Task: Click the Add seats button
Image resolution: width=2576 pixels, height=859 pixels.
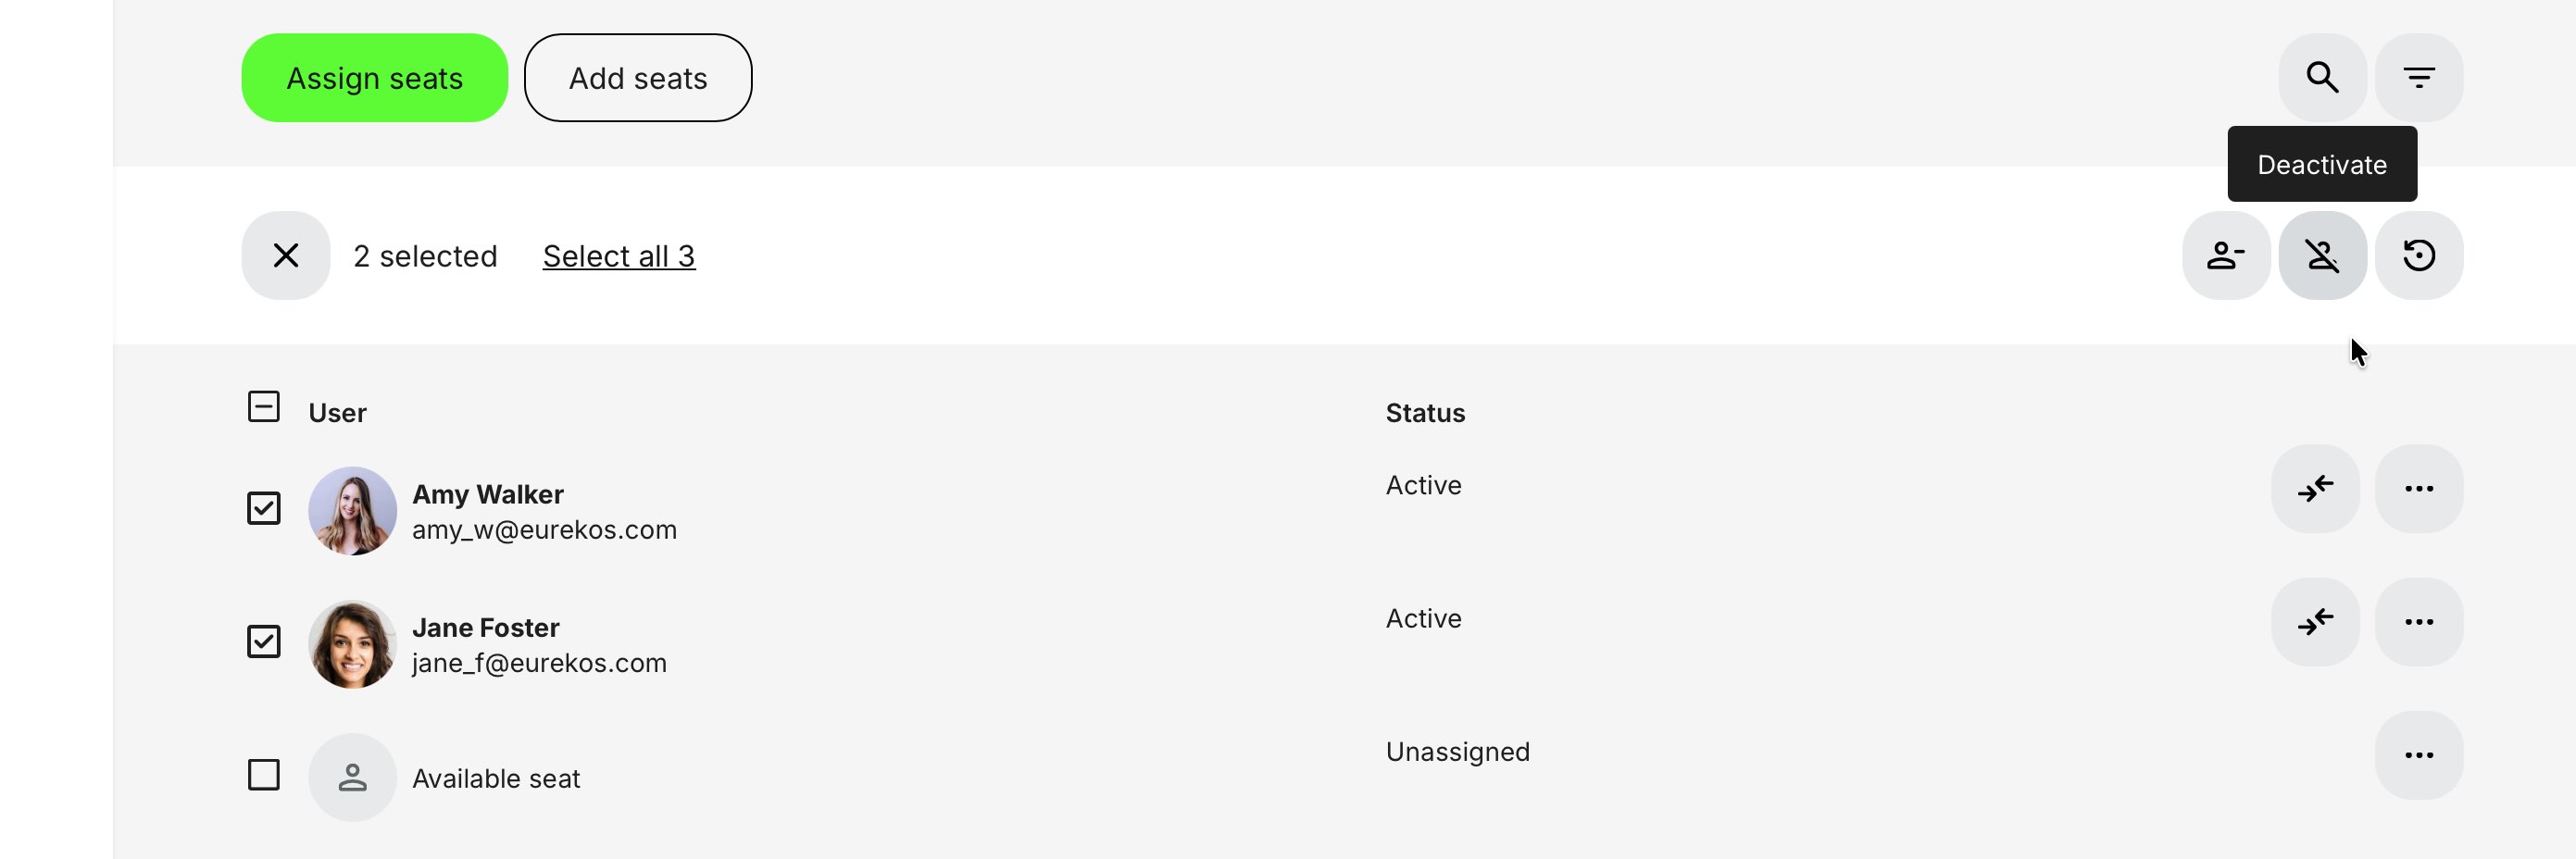Action: pyautogui.click(x=638, y=77)
